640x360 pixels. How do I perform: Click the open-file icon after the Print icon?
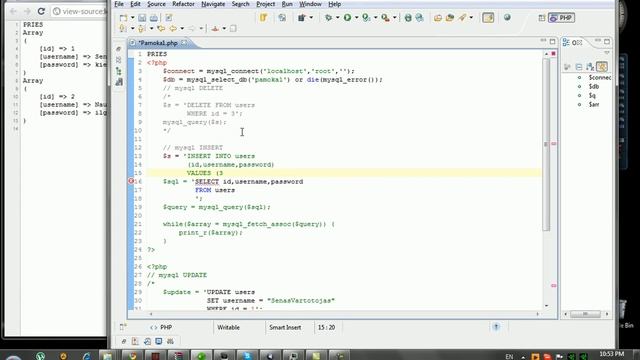169,18
